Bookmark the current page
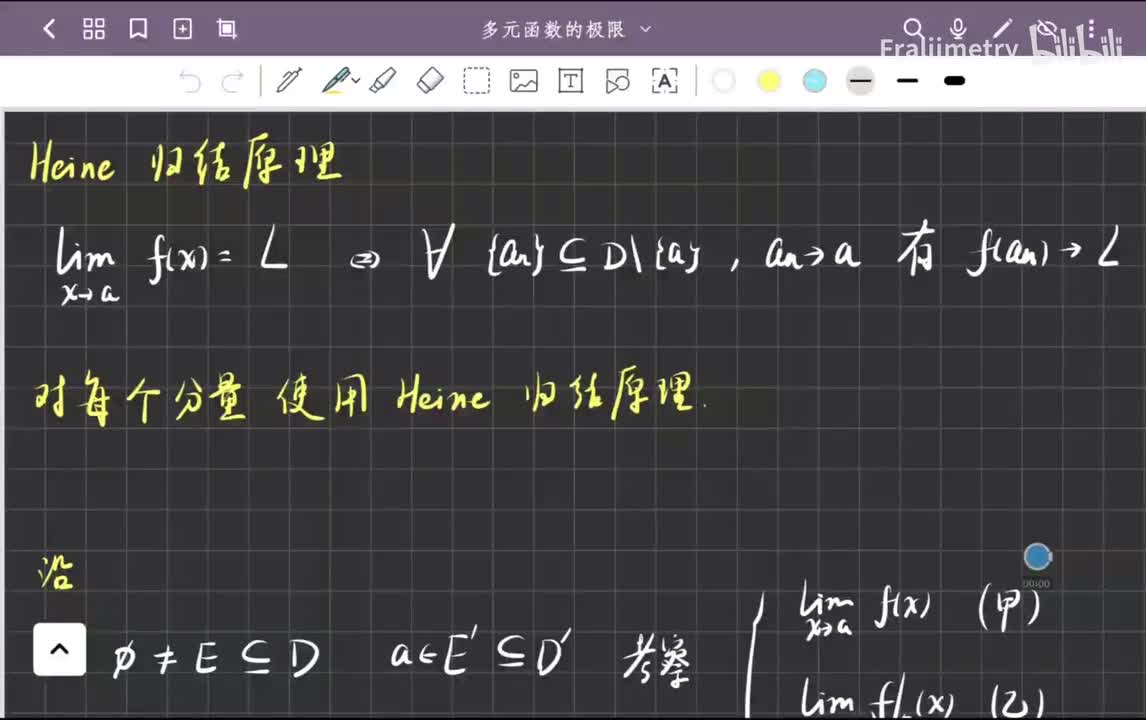1146x720 pixels. (x=138, y=29)
